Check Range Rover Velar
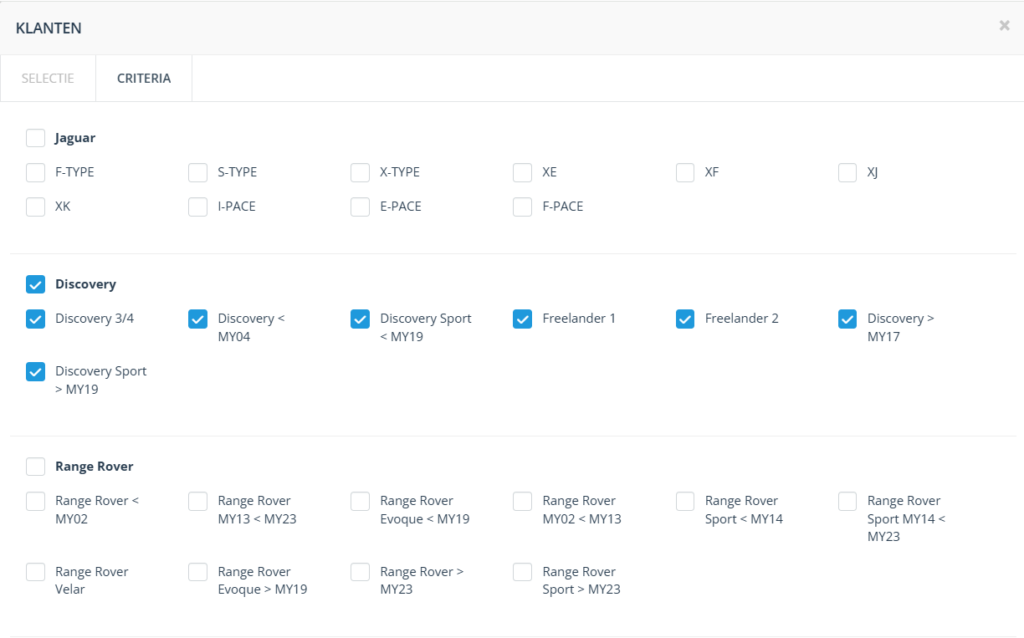The width and height of the screenshot is (1024, 638). click(35, 572)
